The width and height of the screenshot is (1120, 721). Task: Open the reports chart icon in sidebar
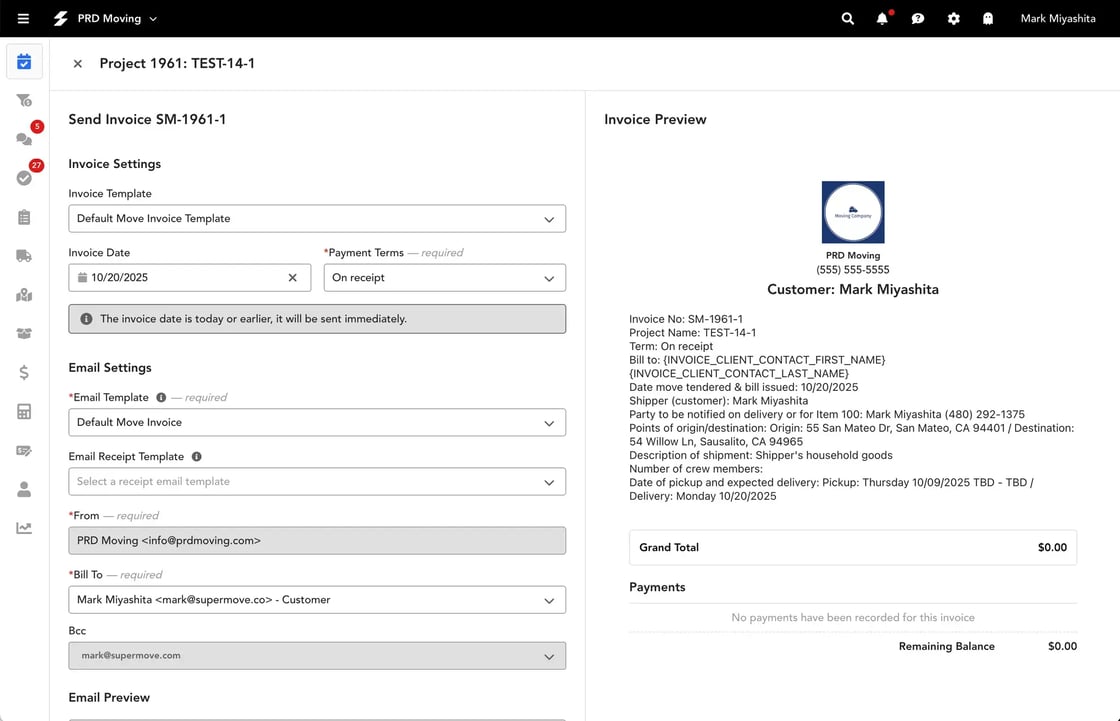(24, 527)
